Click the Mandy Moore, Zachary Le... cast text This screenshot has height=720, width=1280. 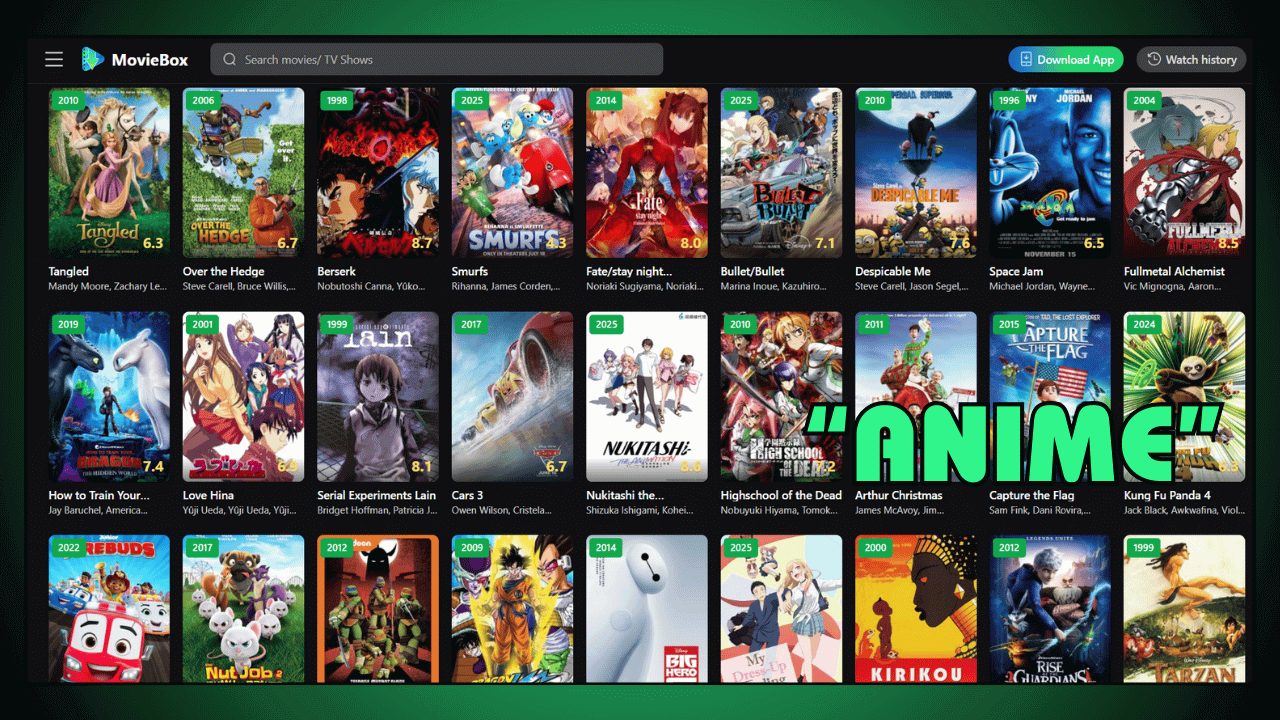click(x=109, y=287)
